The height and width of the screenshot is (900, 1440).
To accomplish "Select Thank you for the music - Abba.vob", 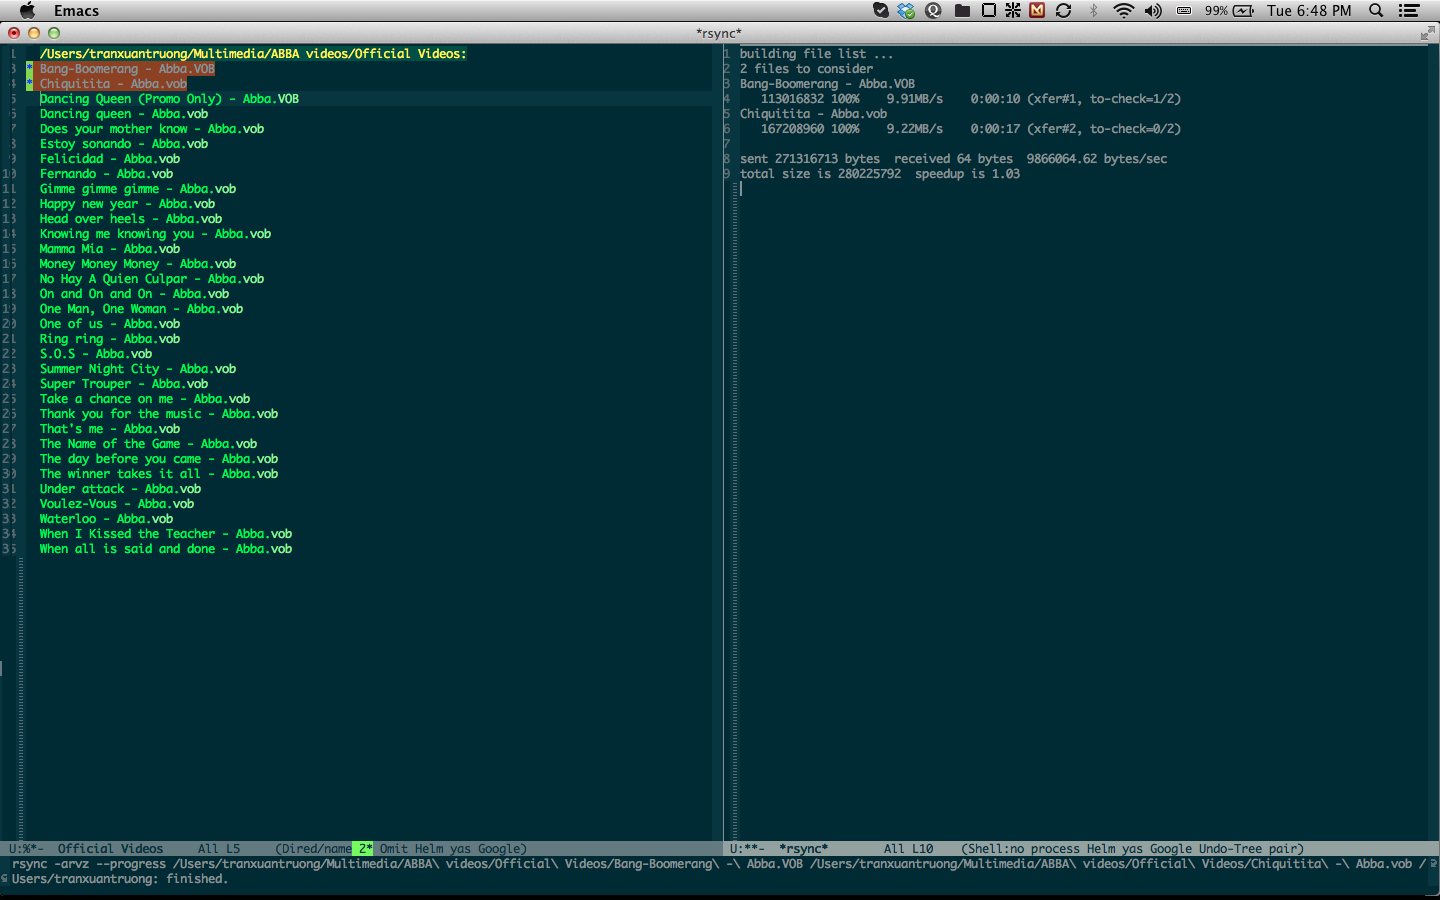I will 159,414.
